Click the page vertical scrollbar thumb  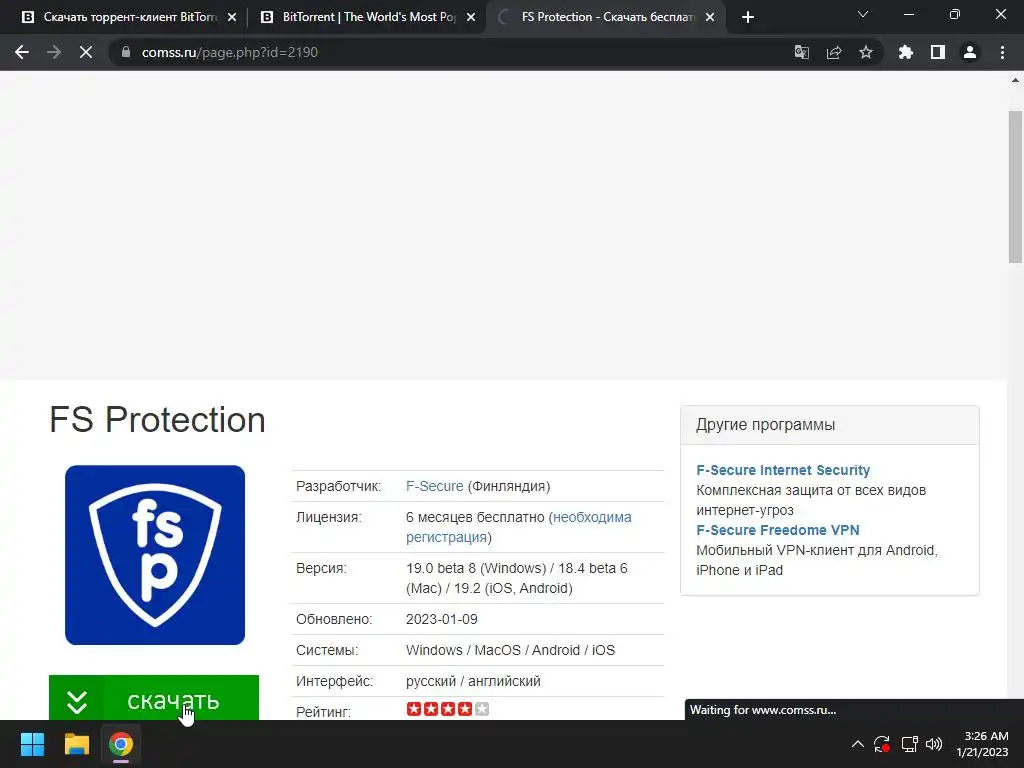1015,187
